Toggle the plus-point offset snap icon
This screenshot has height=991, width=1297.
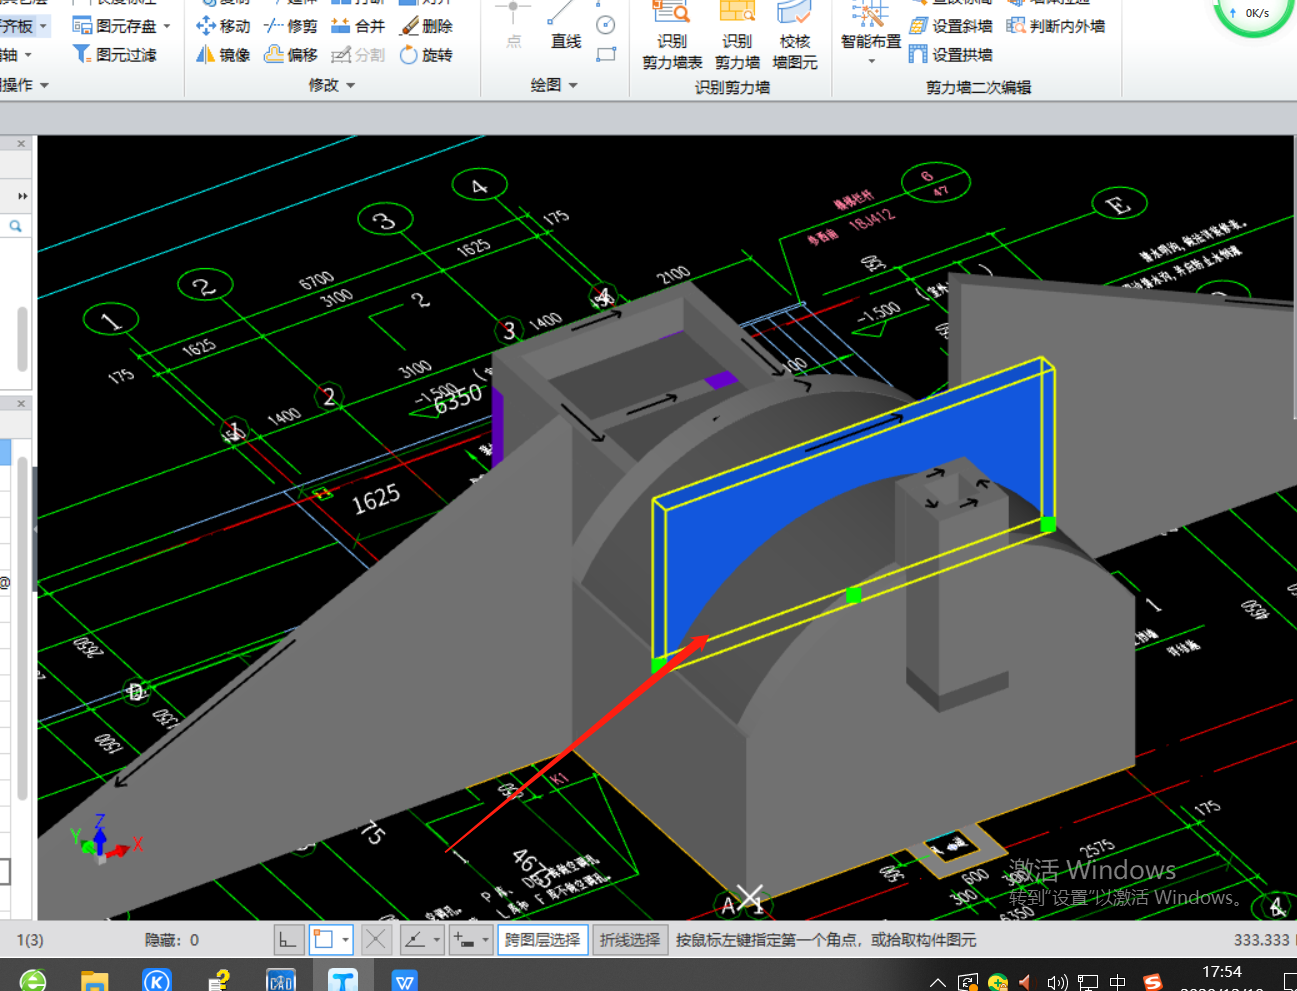pyautogui.click(x=463, y=939)
